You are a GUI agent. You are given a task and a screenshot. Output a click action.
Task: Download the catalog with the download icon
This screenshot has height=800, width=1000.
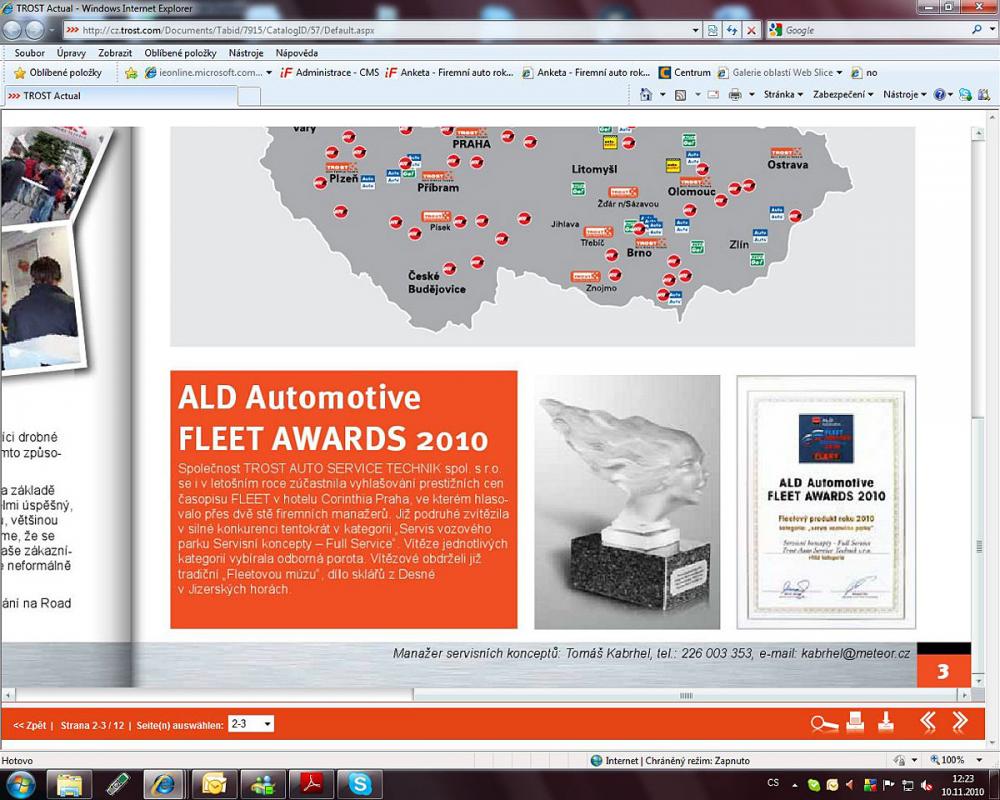tap(886, 722)
